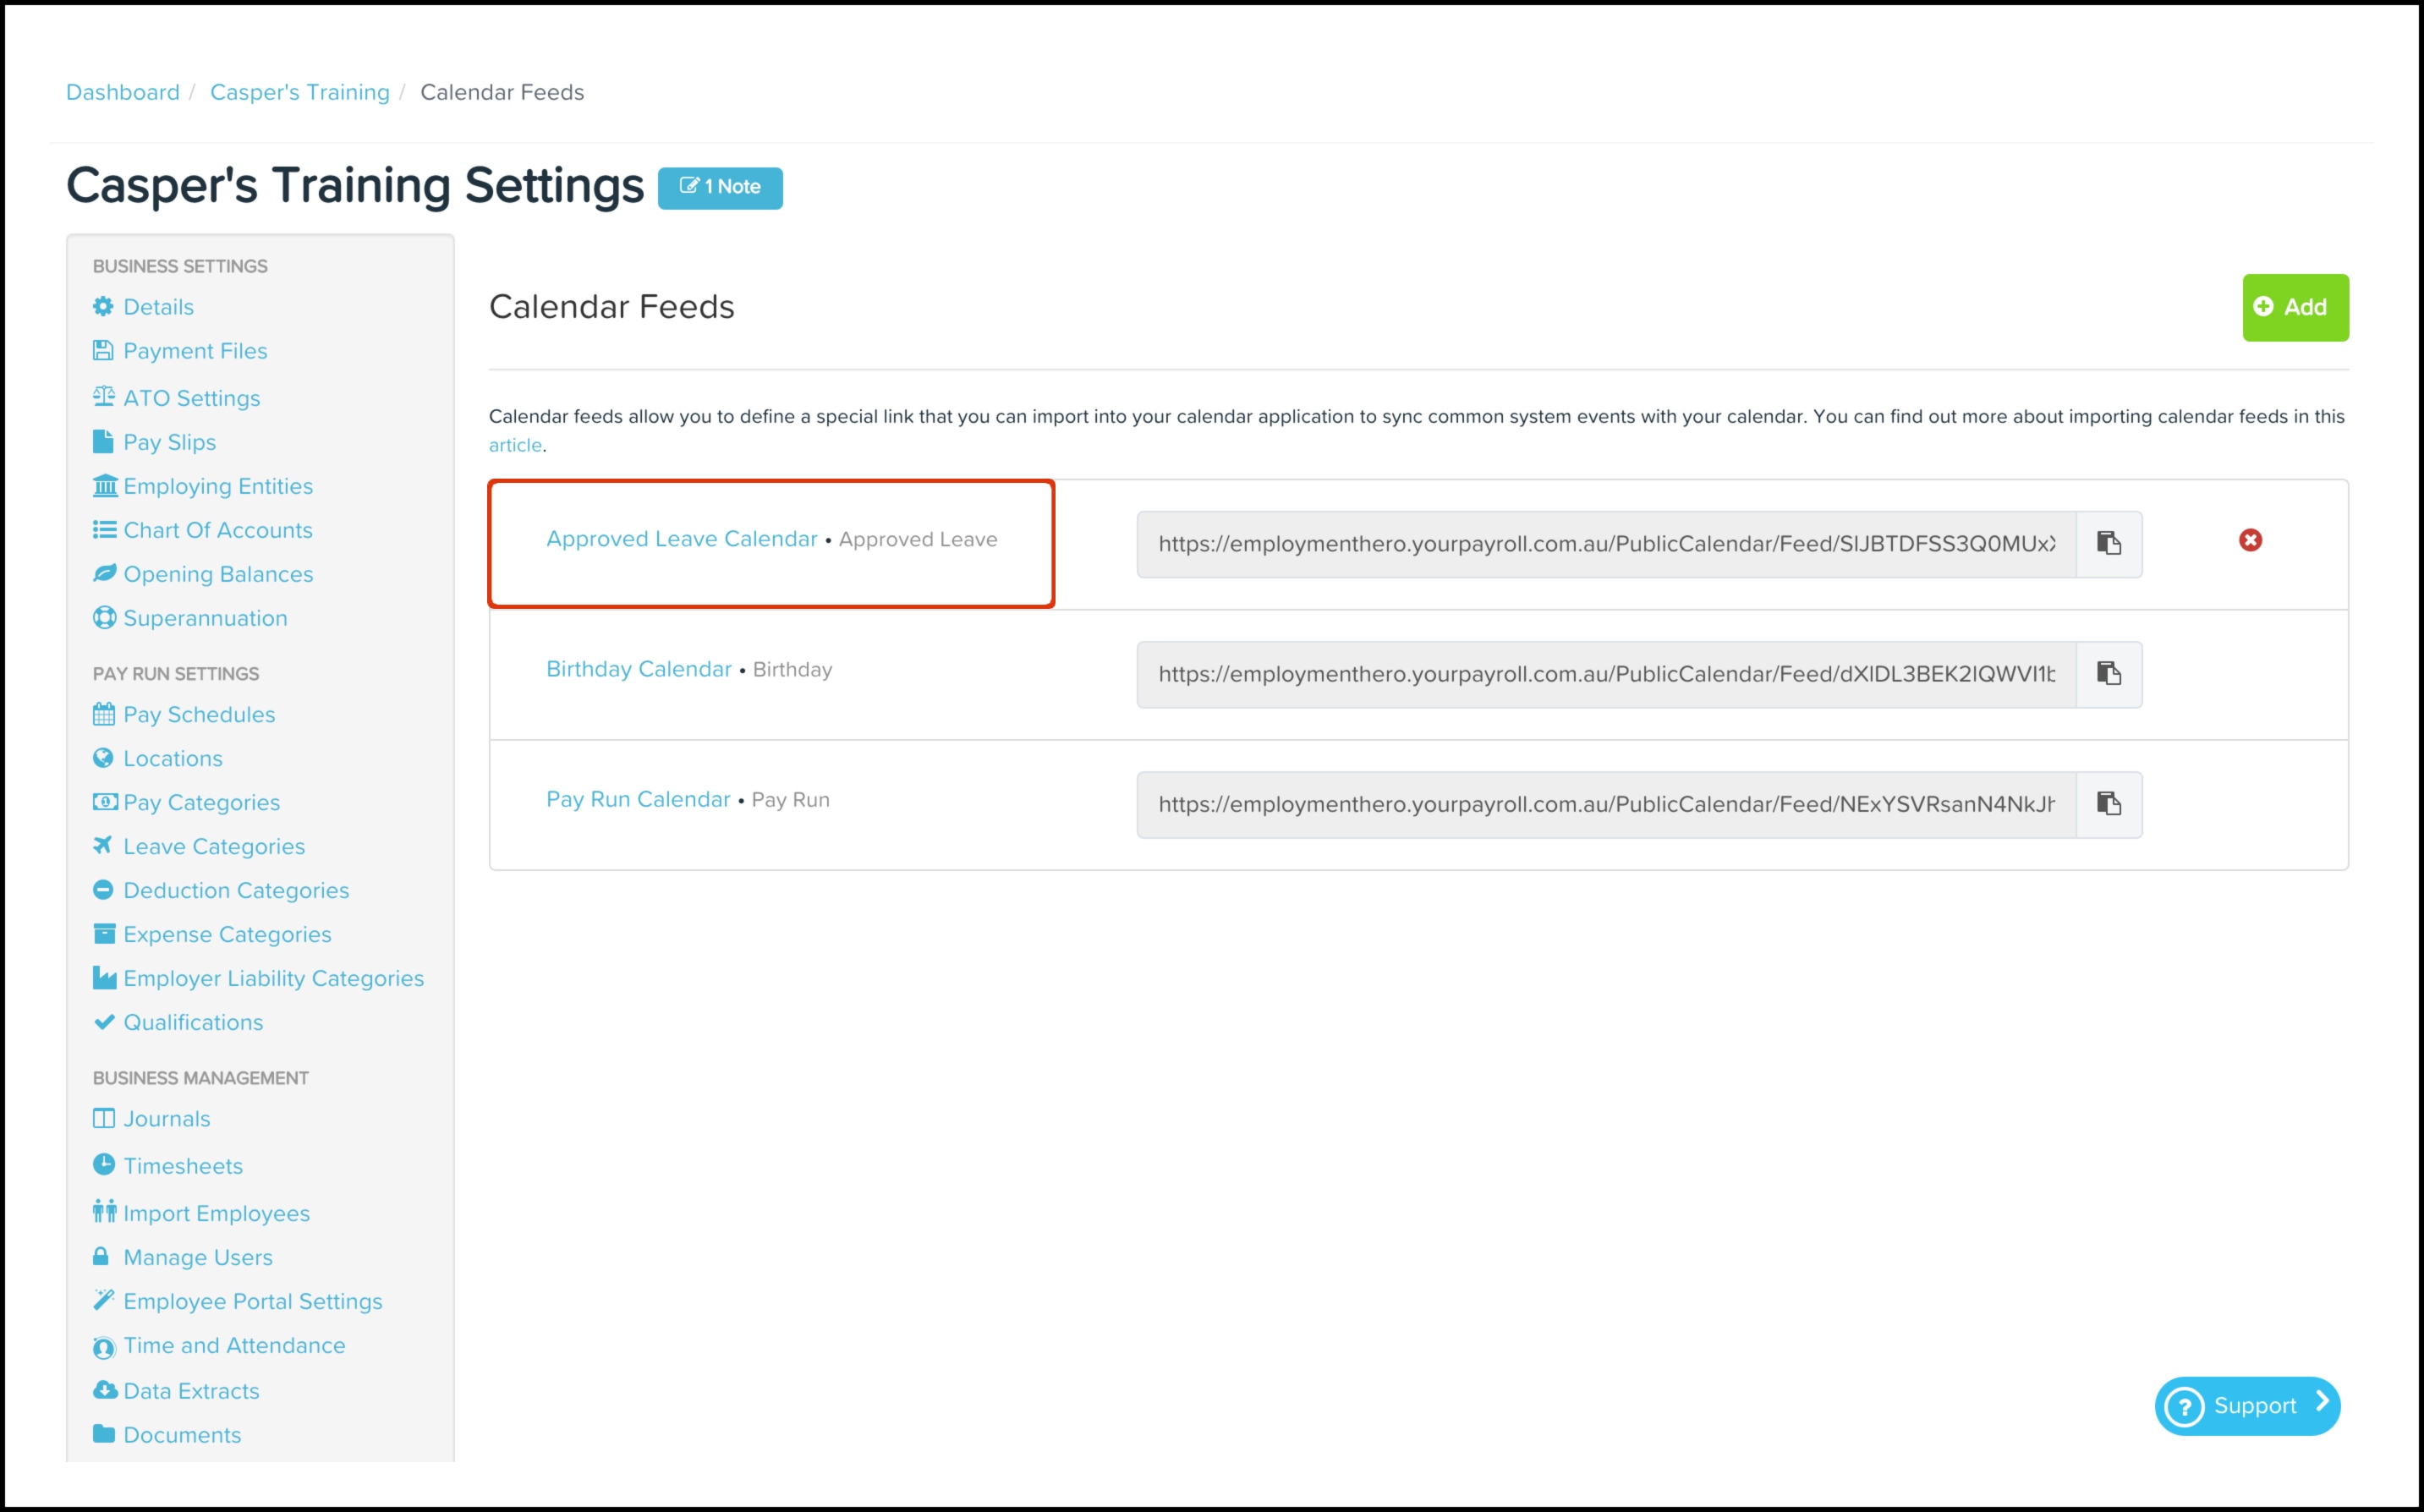
Task: Click the Employing Entities bank icon
Action: click(104, 486)
